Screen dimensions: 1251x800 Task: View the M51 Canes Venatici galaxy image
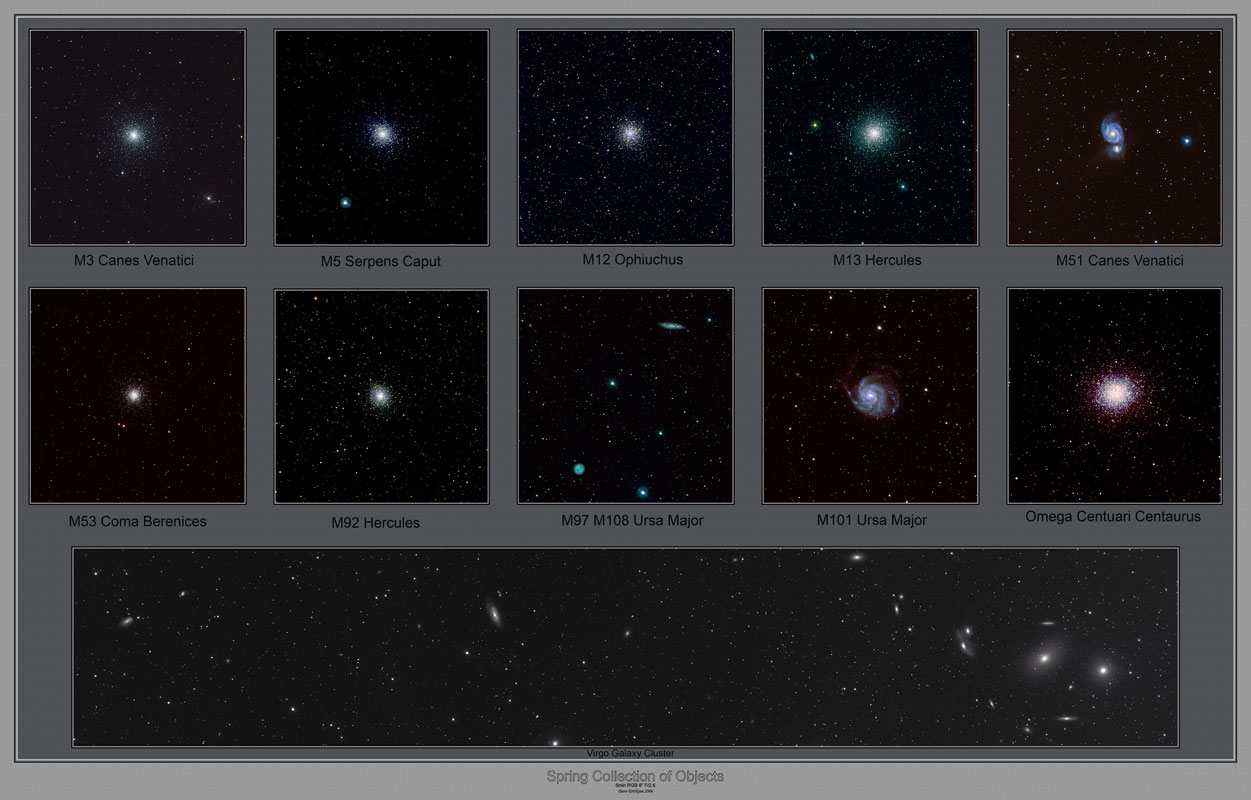coord(1114,137)
